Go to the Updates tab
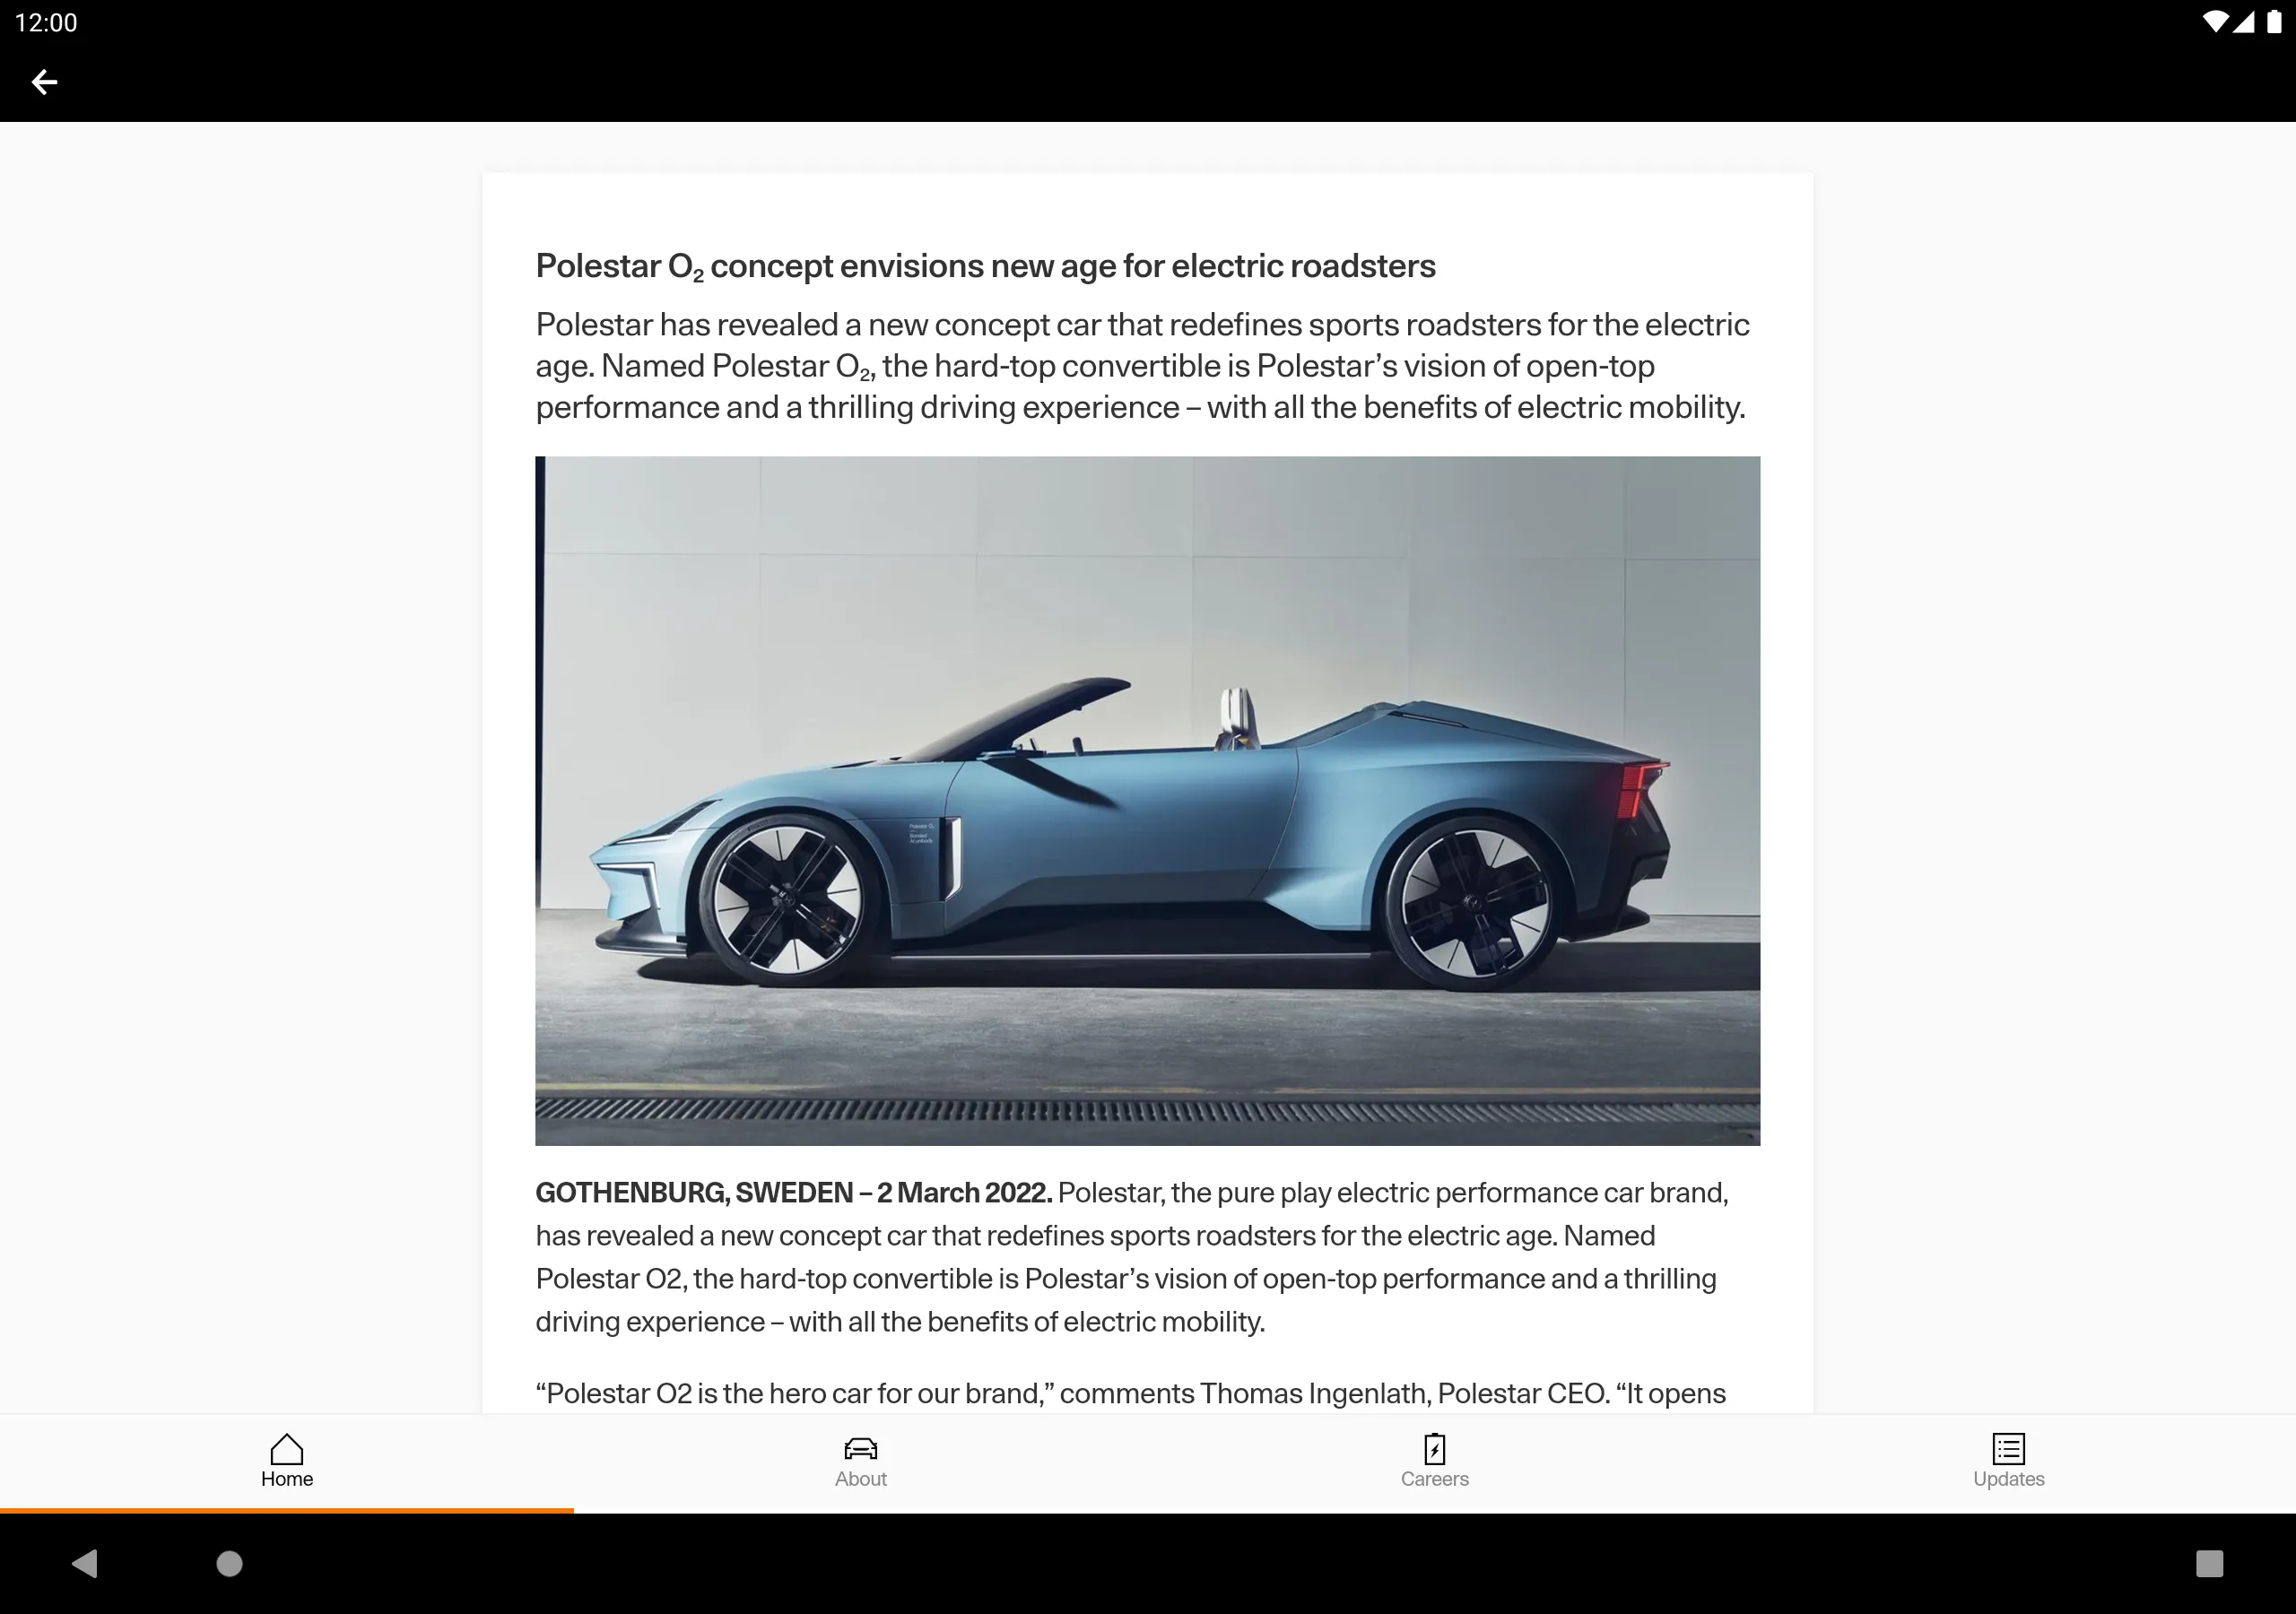 coord(2009,1462)
